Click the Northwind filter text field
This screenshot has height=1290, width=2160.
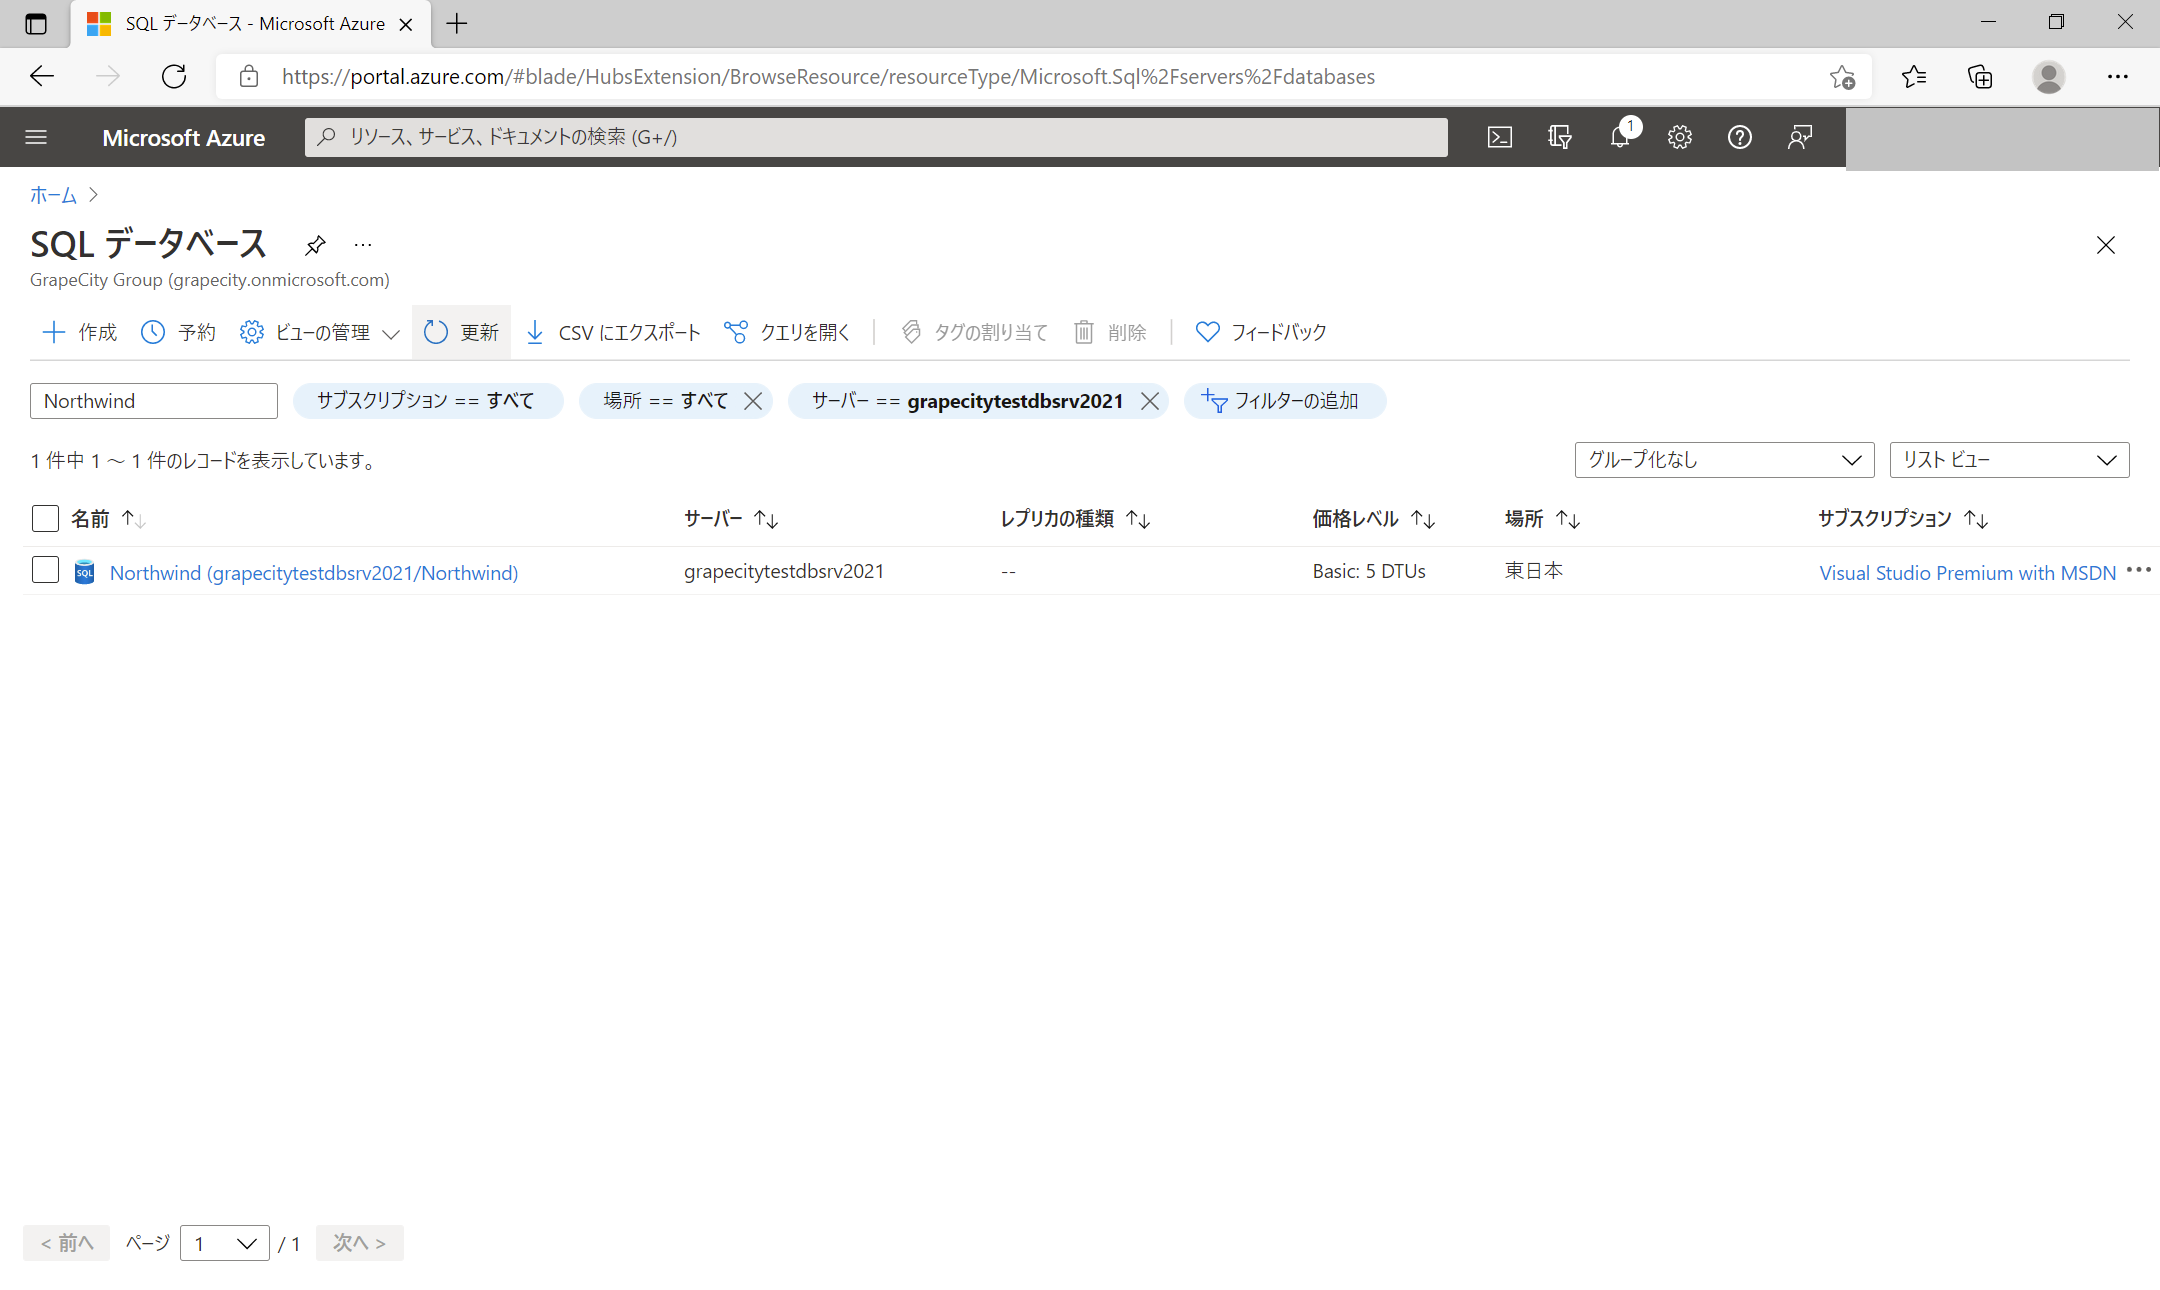[x=154, y=401]
